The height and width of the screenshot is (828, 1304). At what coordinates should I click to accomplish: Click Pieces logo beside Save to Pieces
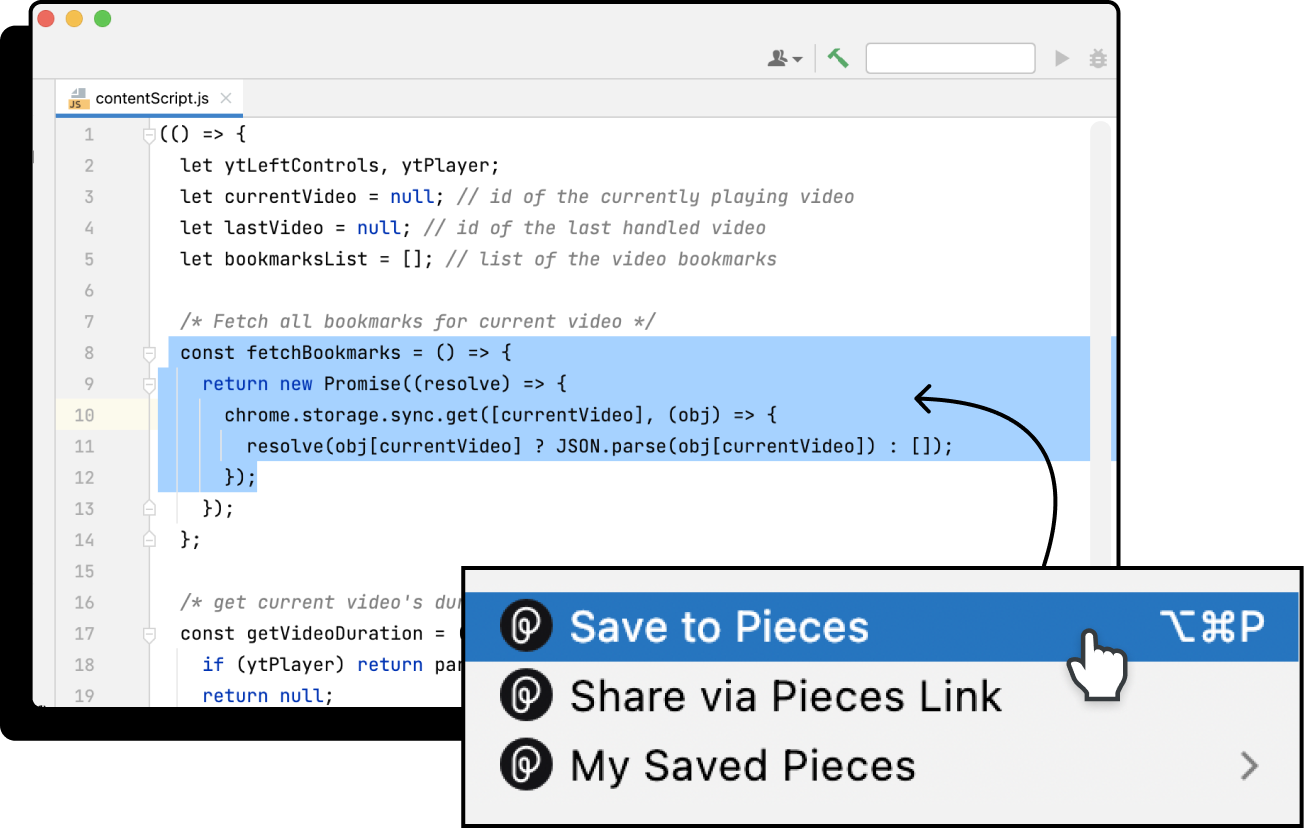pos(526,627)
